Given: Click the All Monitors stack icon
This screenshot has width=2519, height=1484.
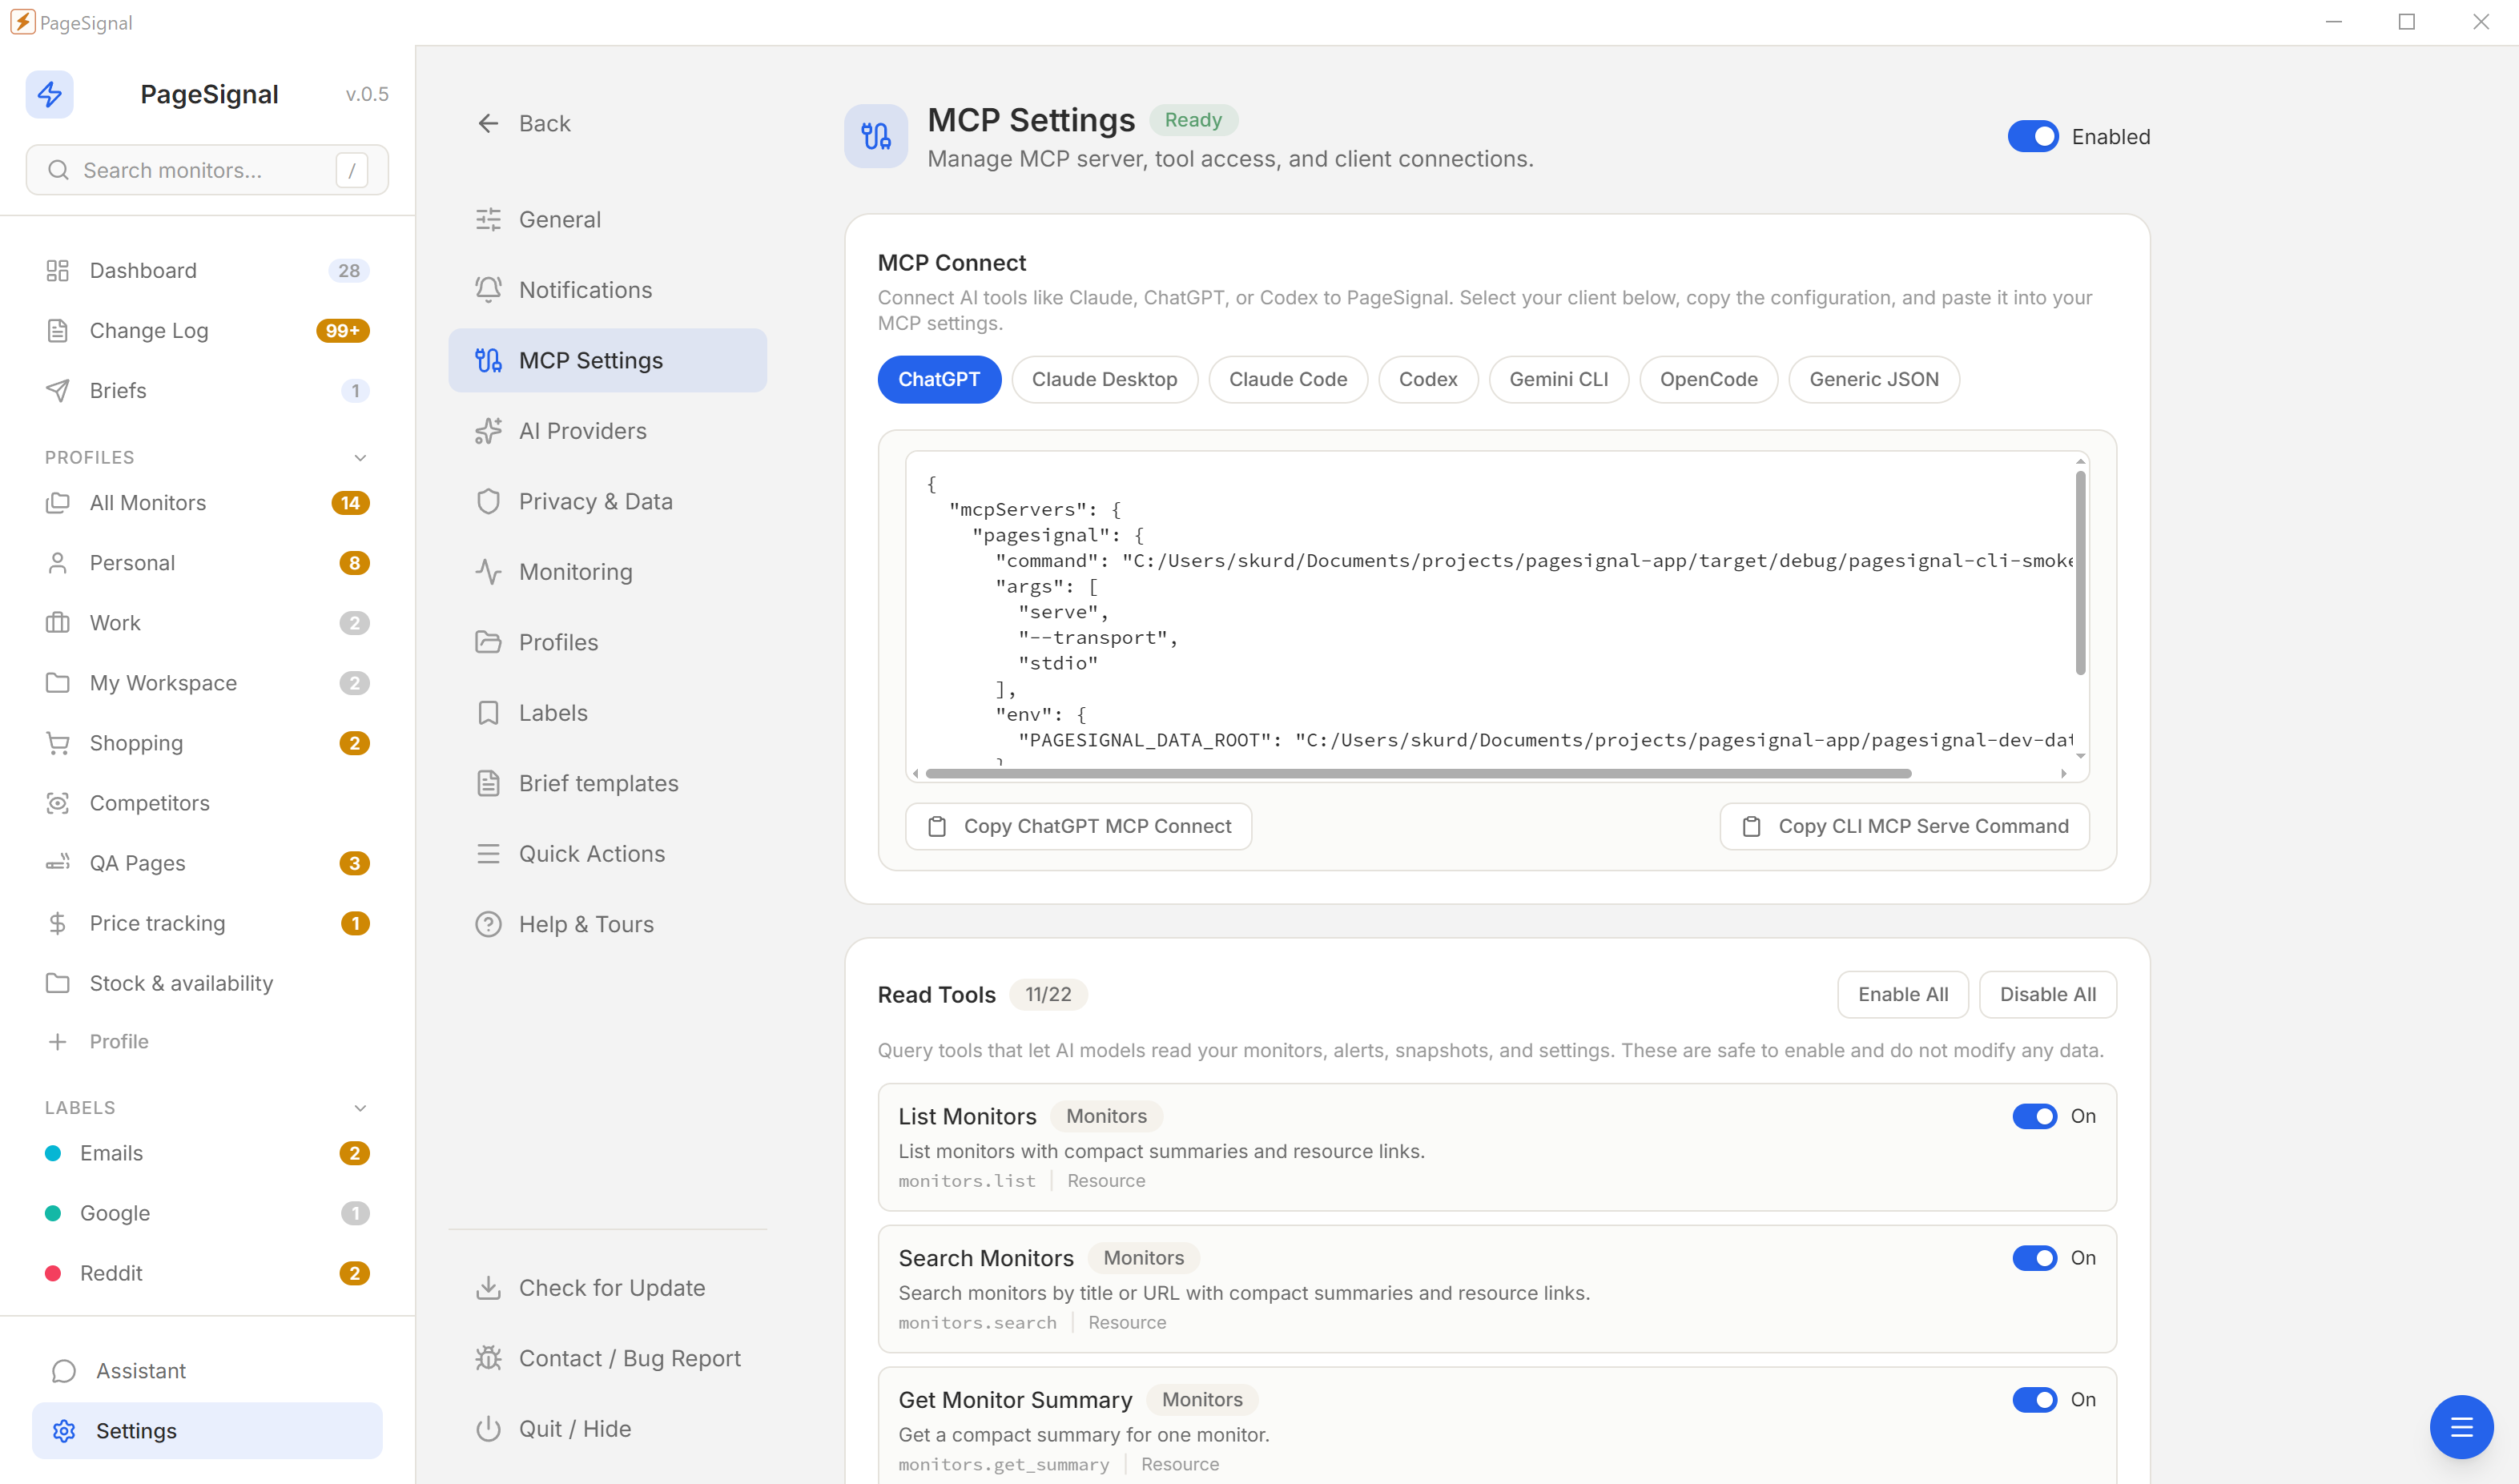Looking at the screenshot, I should (x=57, y=502).
